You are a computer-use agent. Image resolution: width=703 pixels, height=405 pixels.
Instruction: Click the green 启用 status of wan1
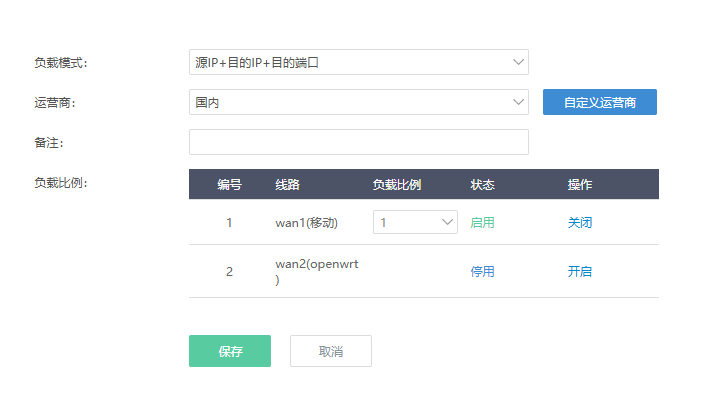tap(482, 222)
